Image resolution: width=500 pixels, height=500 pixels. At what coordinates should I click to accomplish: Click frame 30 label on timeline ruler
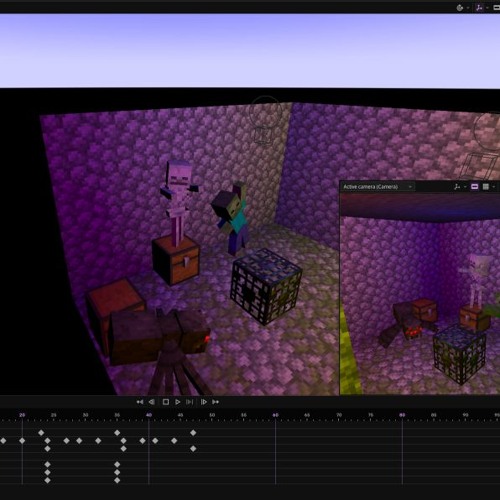85,415
